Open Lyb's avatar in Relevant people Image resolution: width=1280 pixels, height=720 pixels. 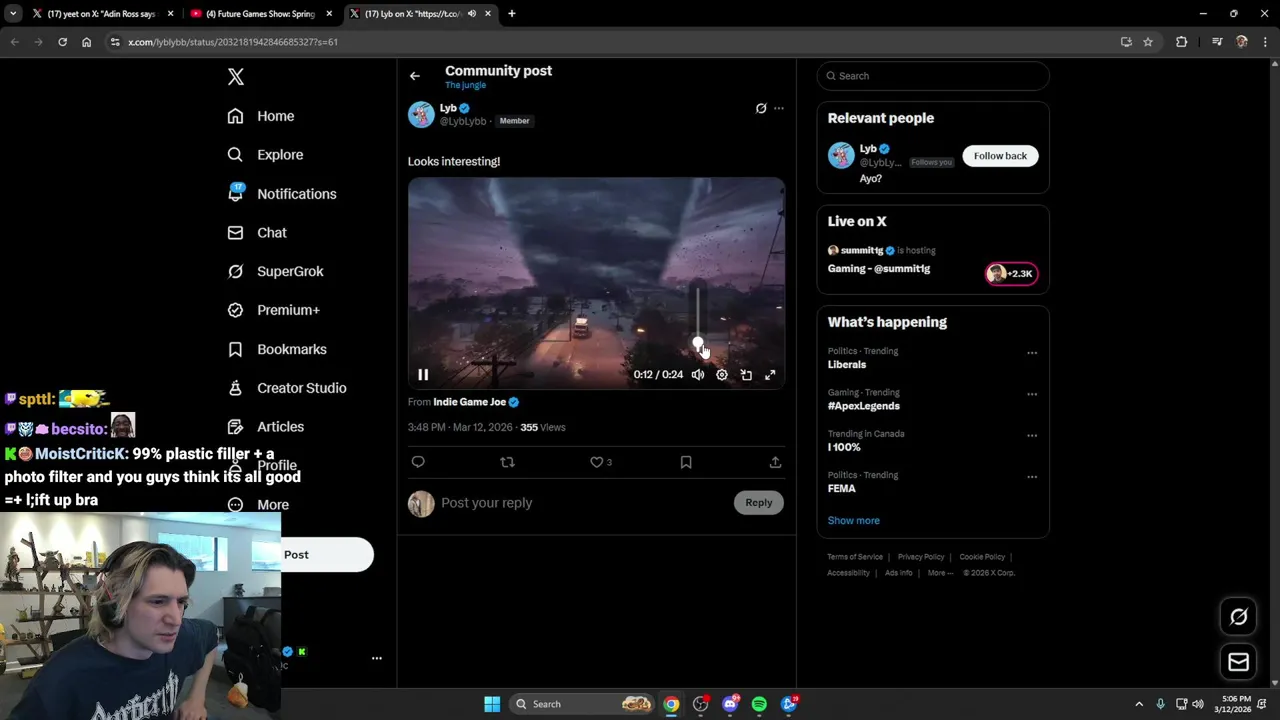841,155
